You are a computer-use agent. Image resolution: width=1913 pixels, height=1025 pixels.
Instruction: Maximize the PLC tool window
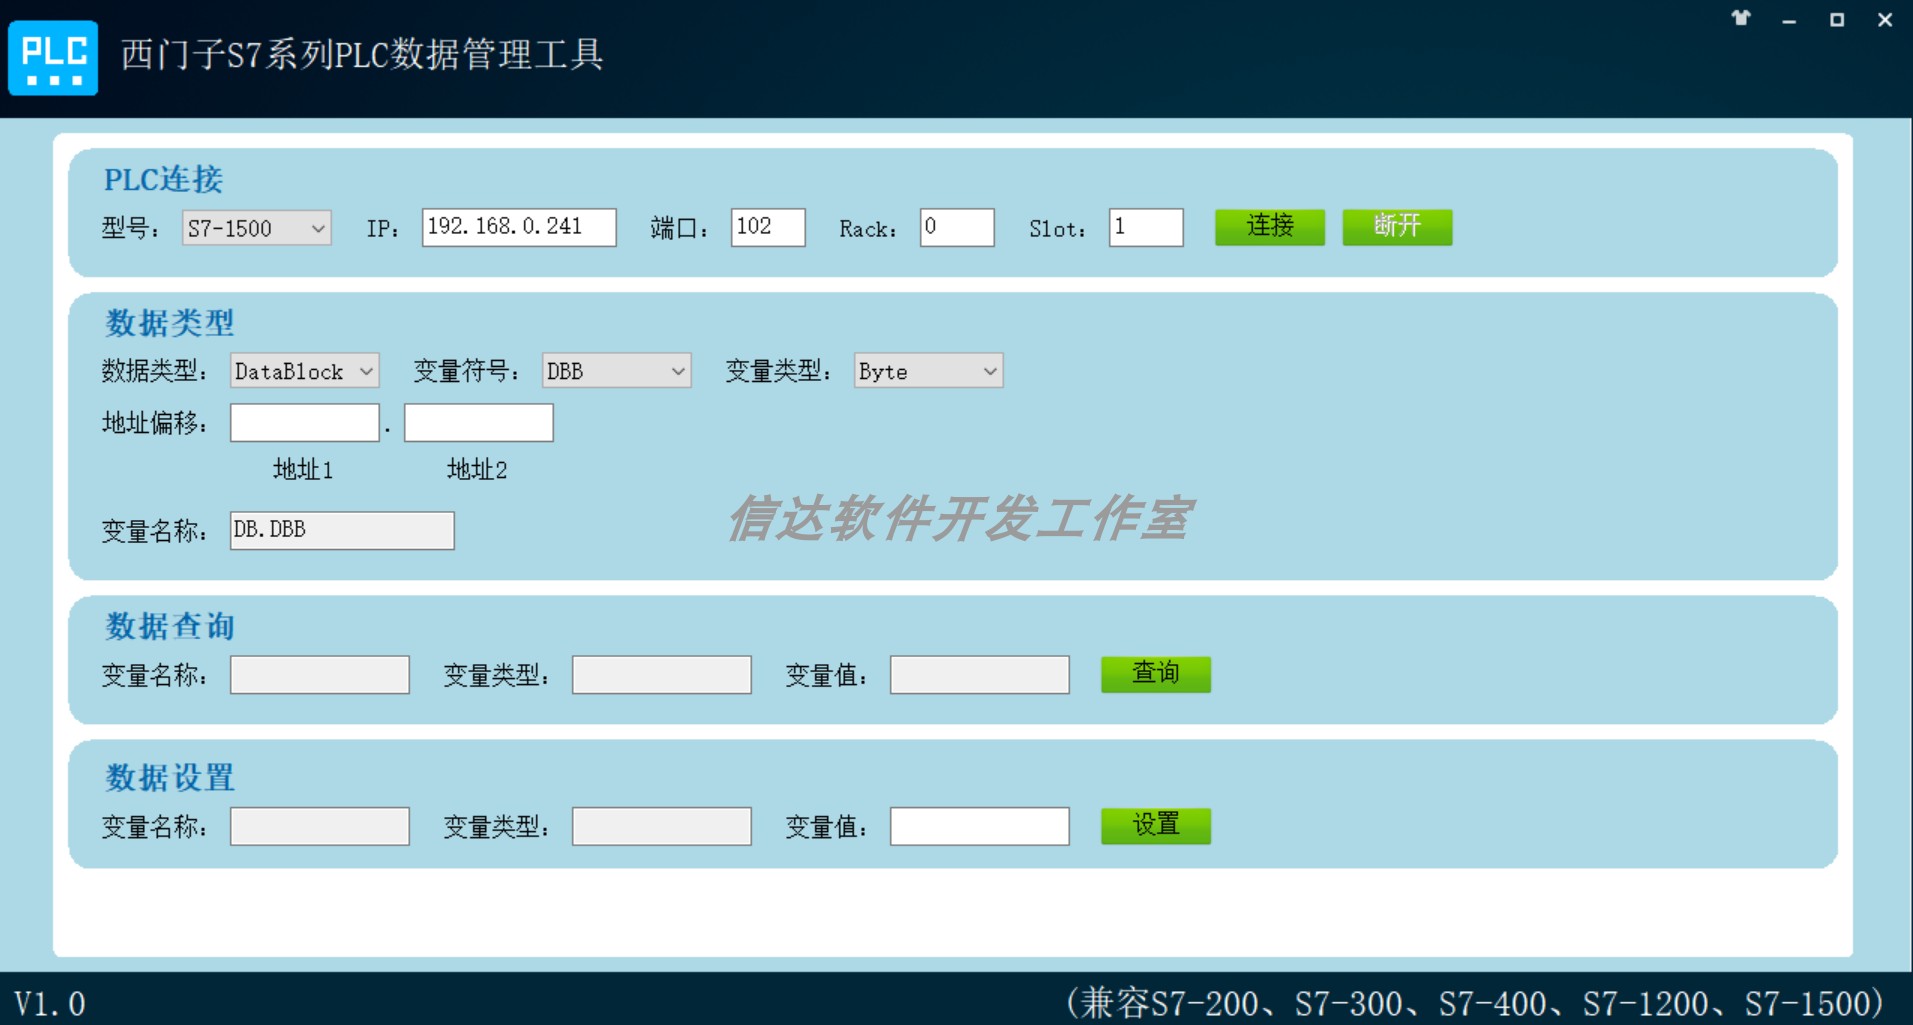point(1837,20)
